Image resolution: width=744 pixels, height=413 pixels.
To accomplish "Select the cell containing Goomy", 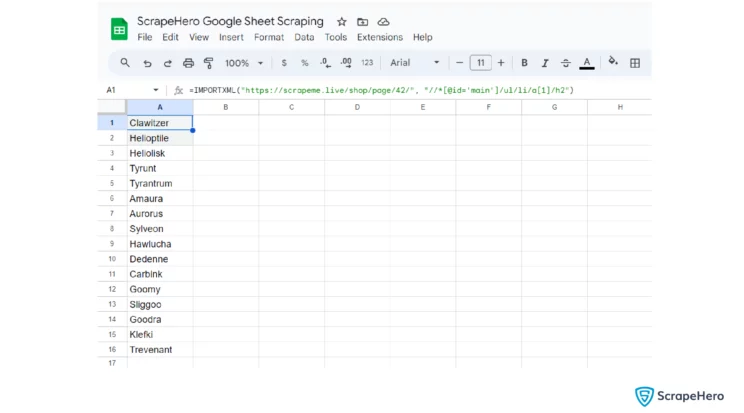I will (160, 290).
